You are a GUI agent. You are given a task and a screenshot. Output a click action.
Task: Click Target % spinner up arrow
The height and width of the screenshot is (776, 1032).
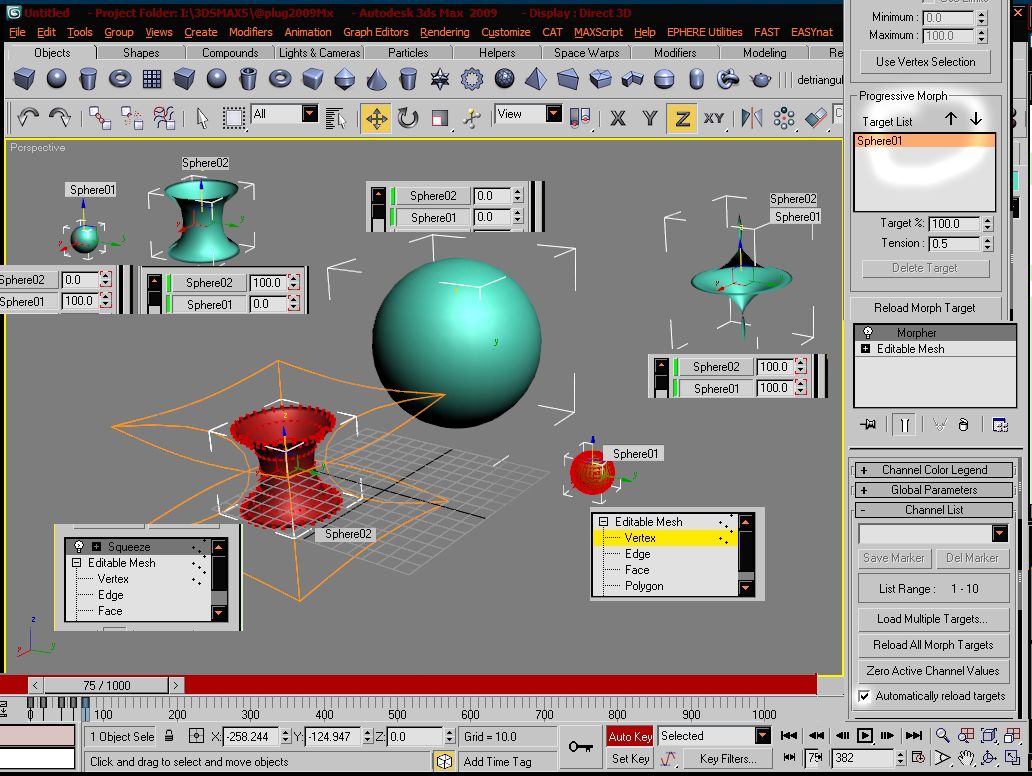pyautogui.click(x=987, y=220)
